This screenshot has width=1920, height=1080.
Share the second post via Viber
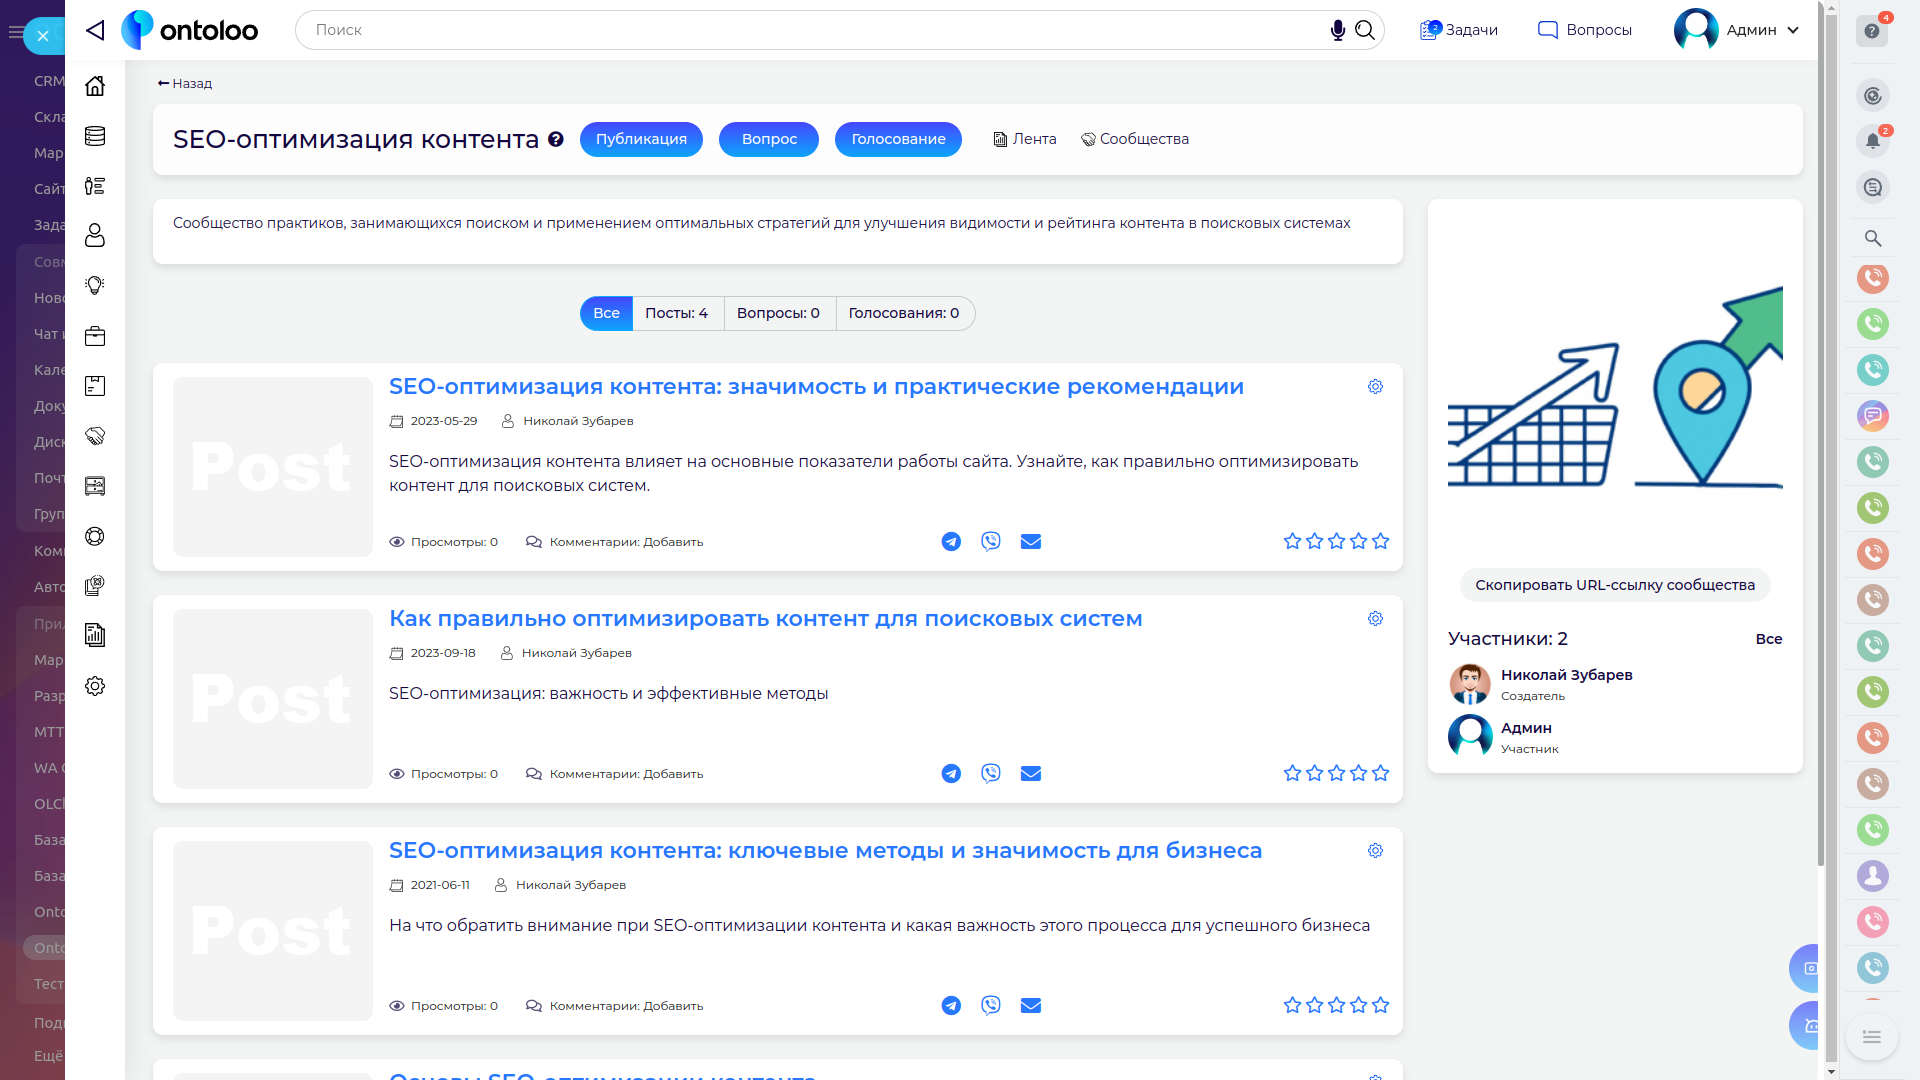[990, 773]
